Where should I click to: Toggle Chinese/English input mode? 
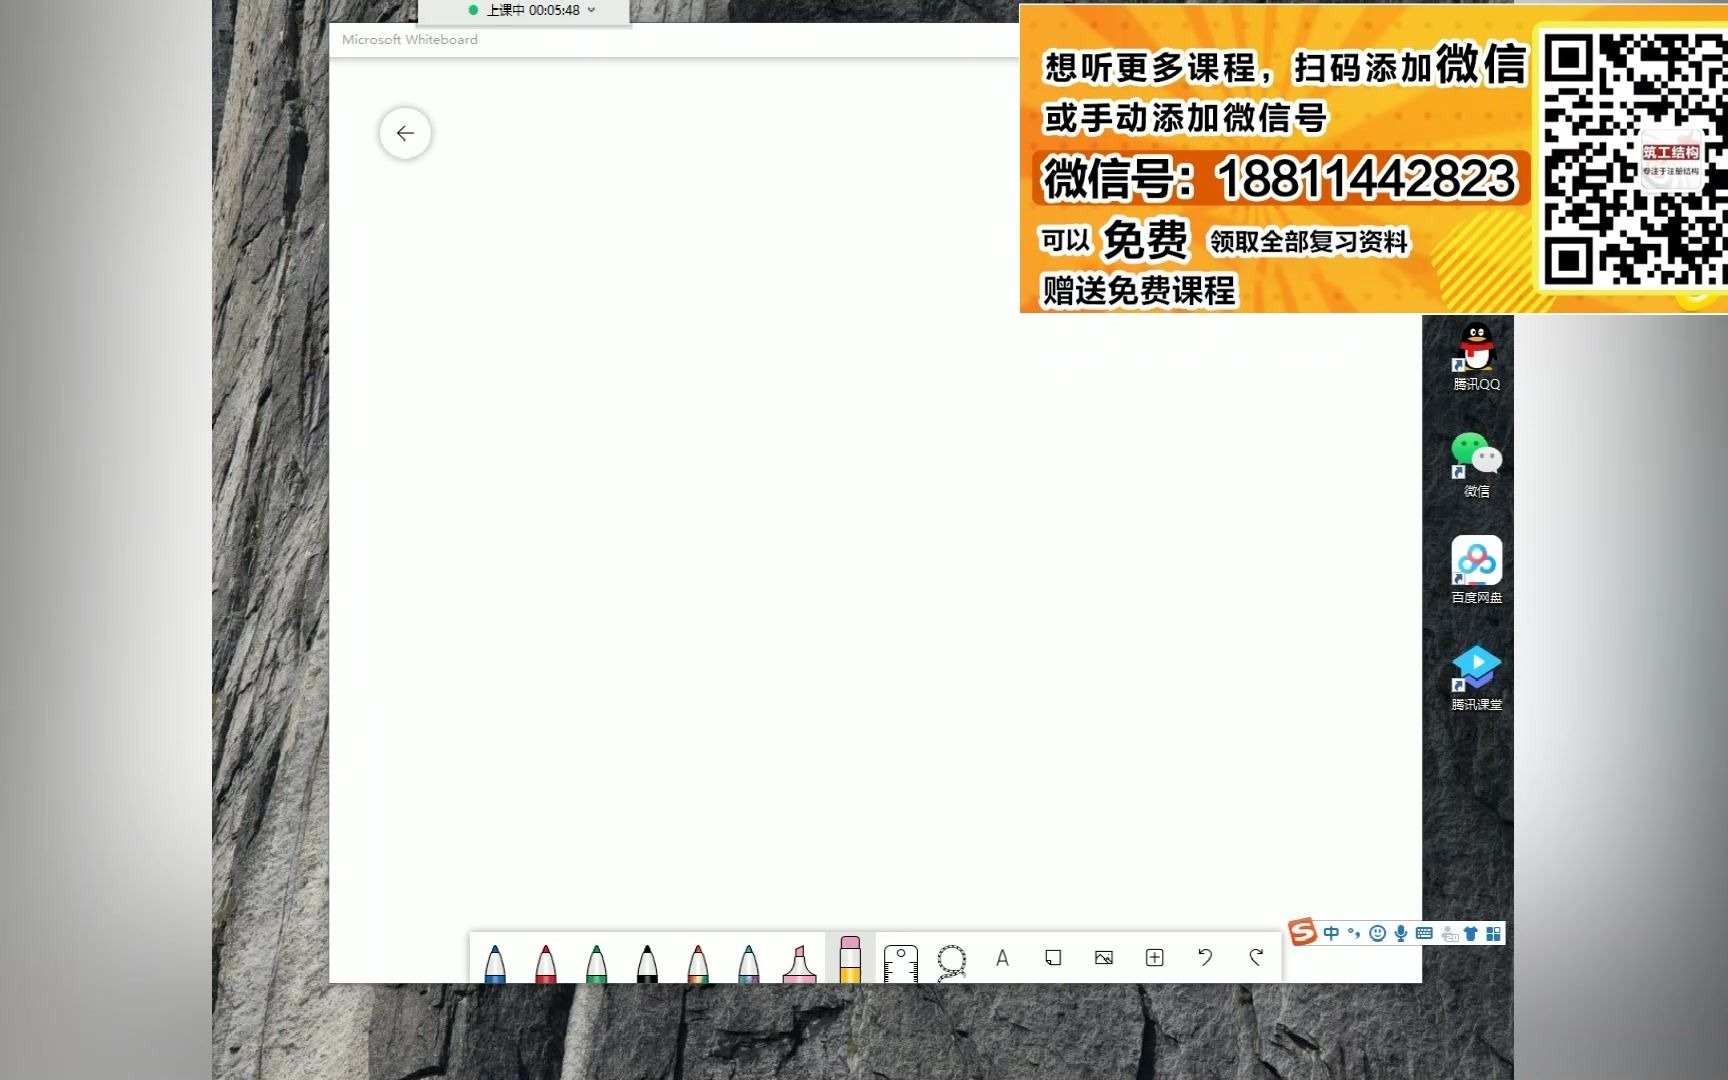pyautogui.click(x=1332, y=933)
